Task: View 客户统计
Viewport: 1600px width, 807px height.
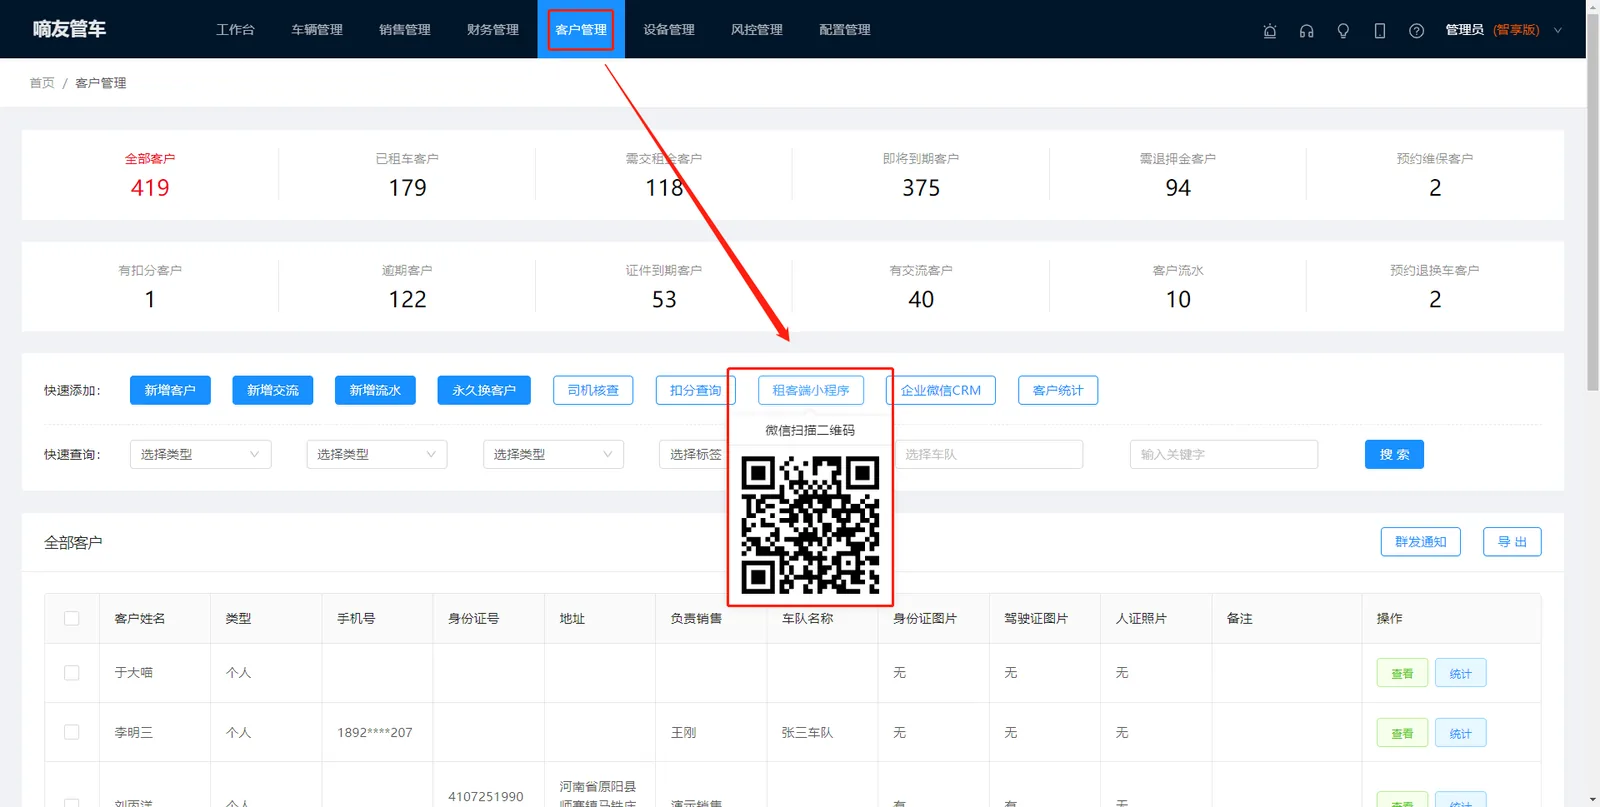Action: click(x=1058, y=390)
